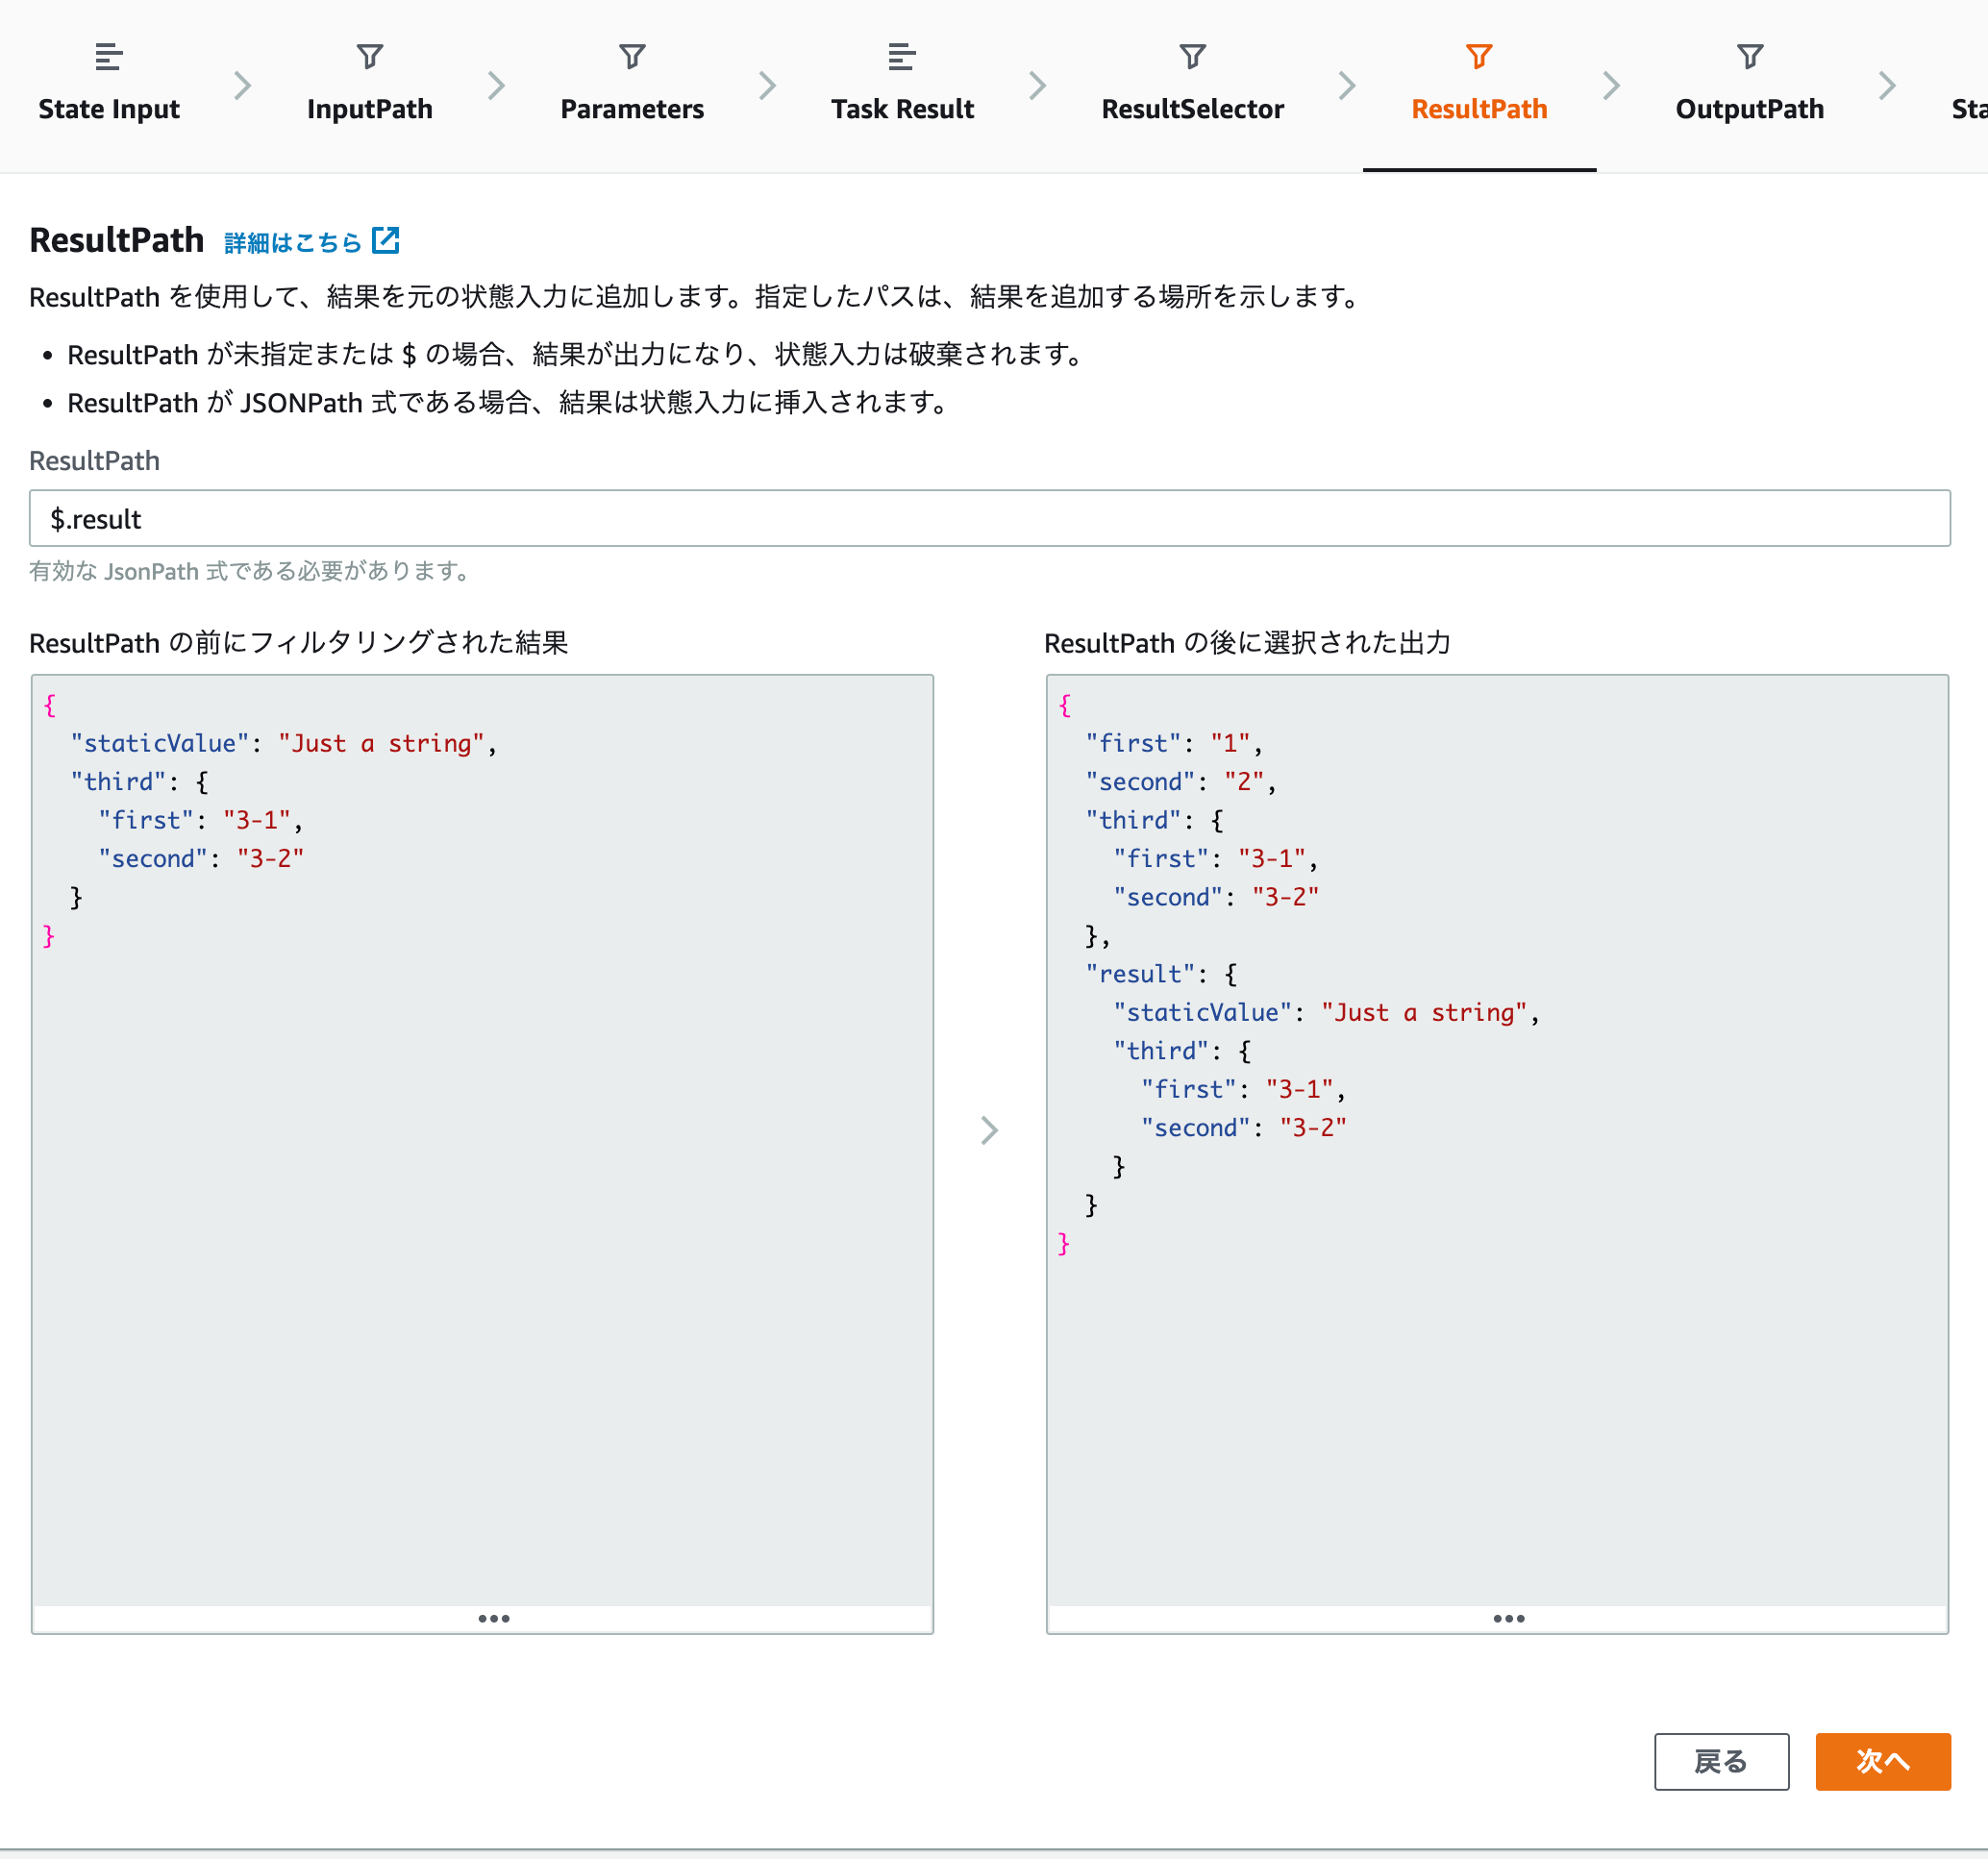Click the chevron between the two JSON panels
The image size is (1988, 1859).
coord(988,1130)
